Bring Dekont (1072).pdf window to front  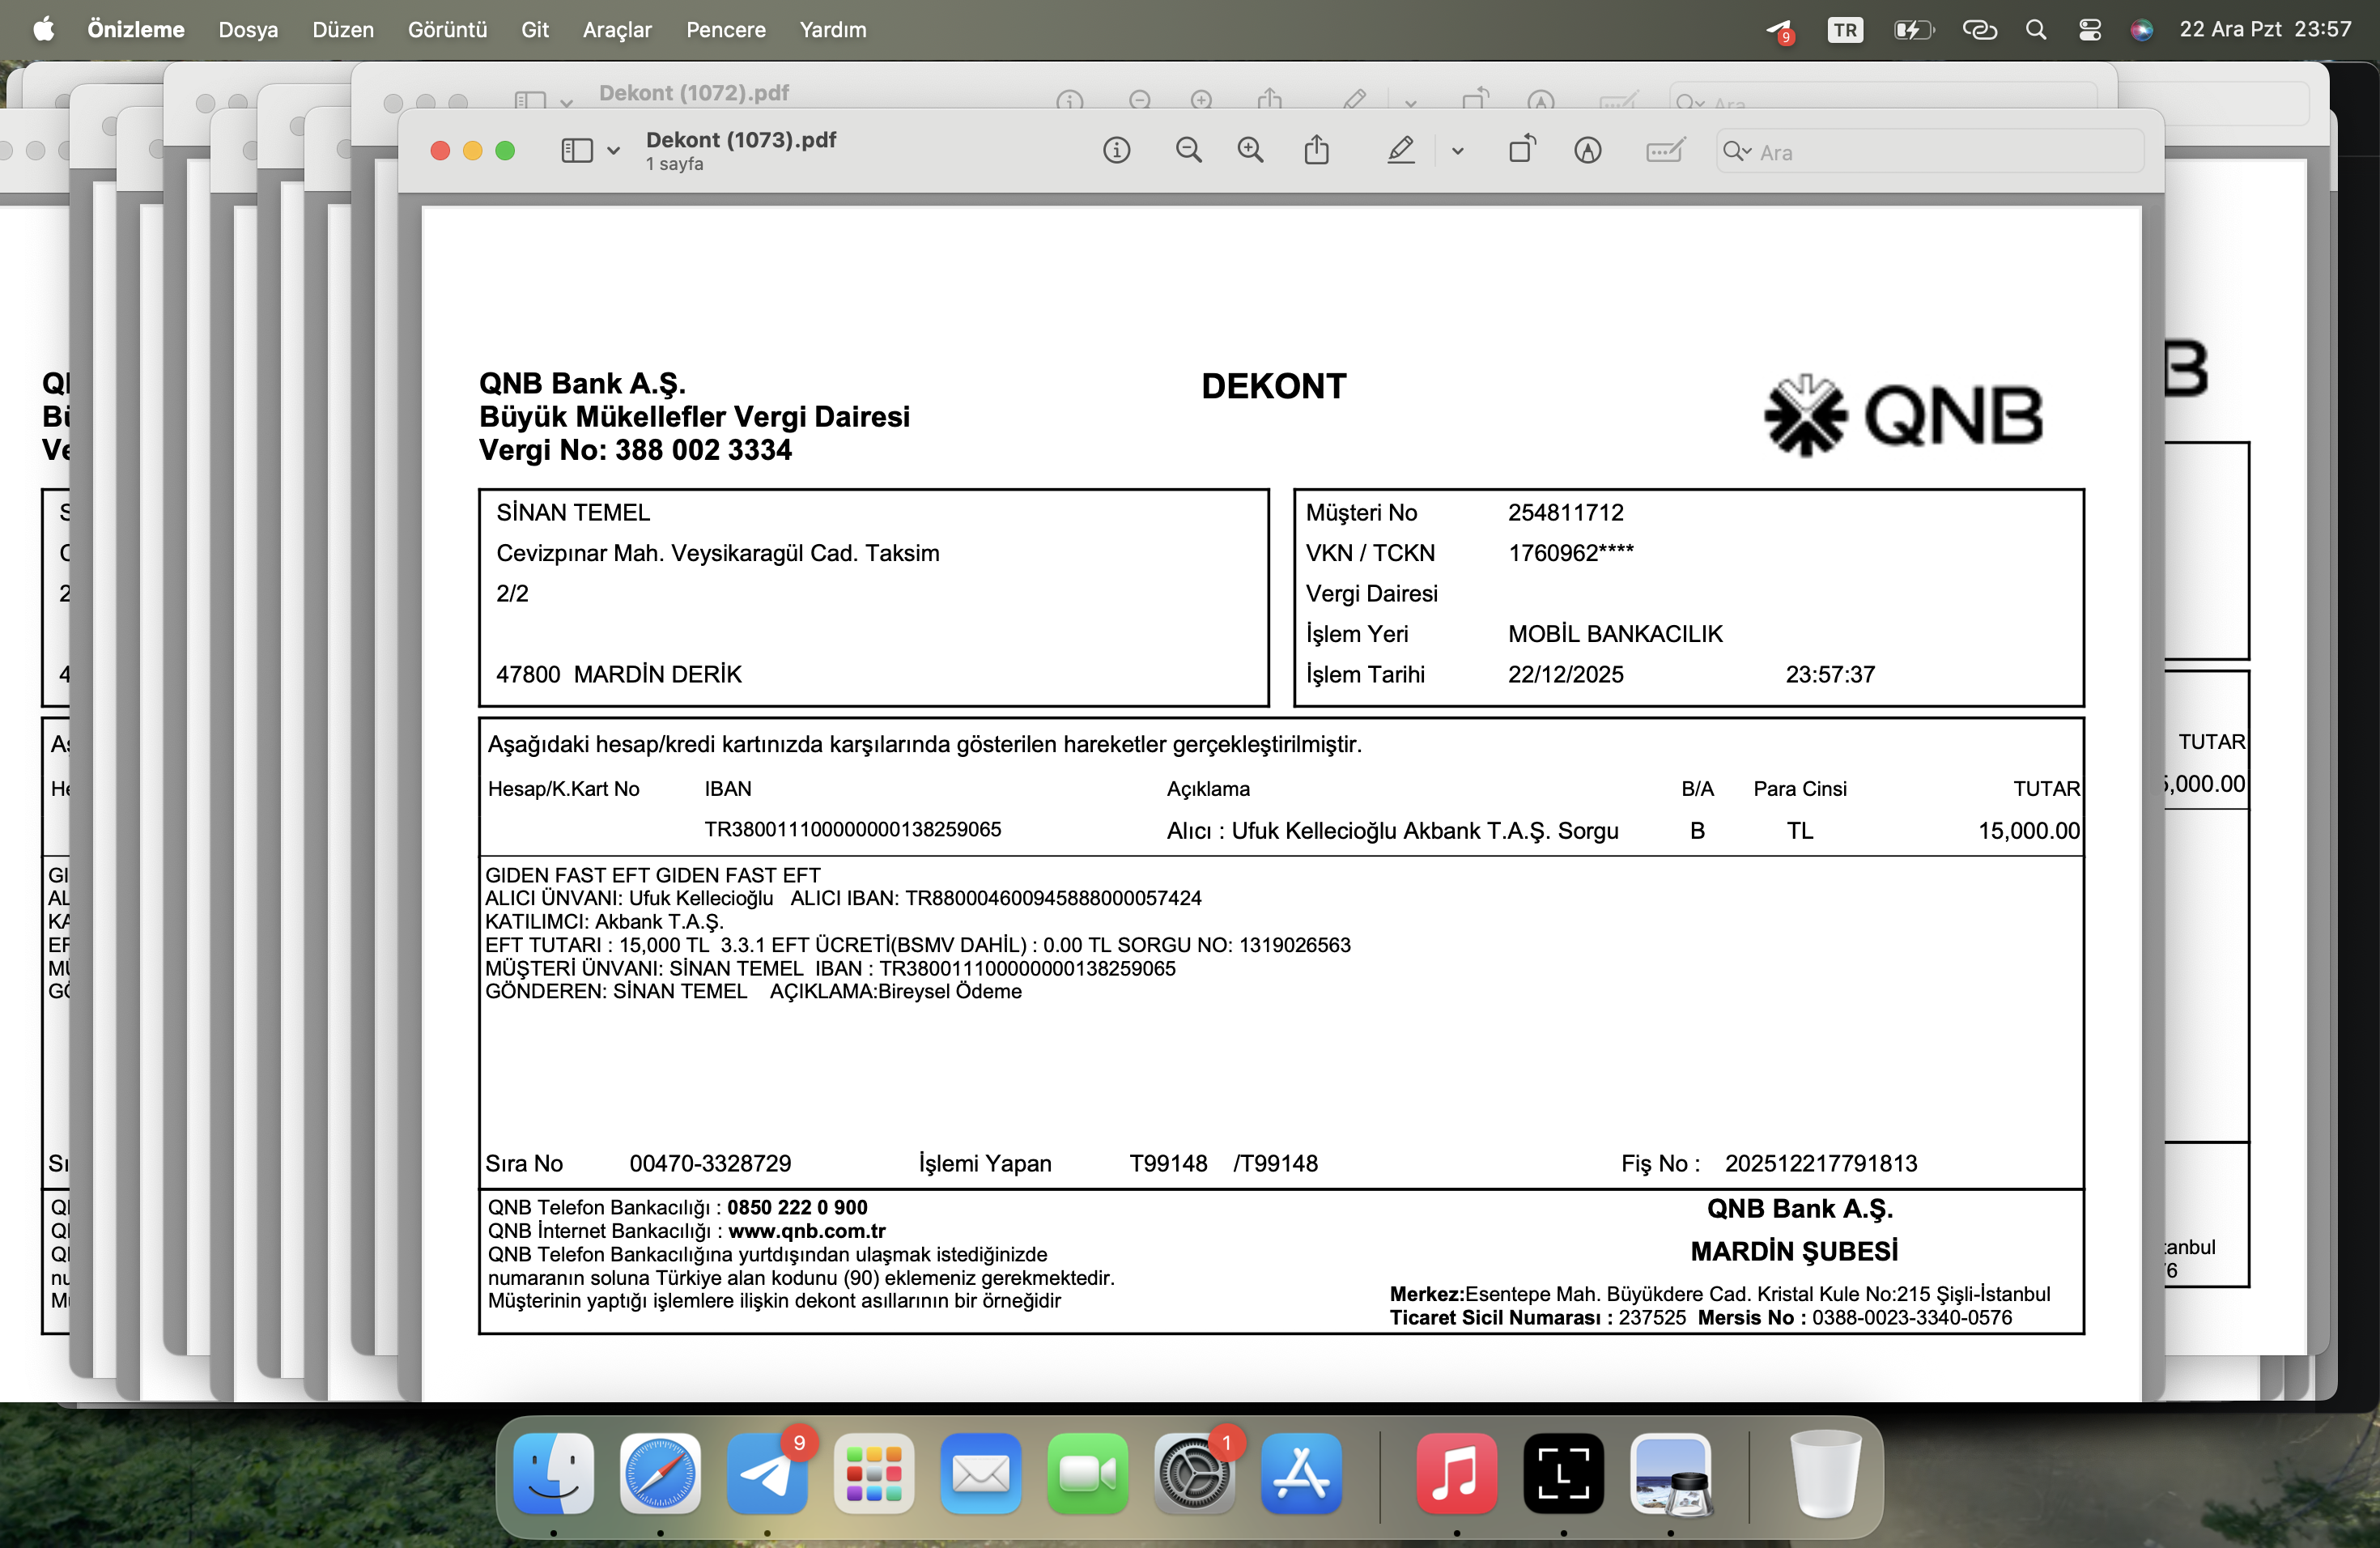click(x=694, y=92)
